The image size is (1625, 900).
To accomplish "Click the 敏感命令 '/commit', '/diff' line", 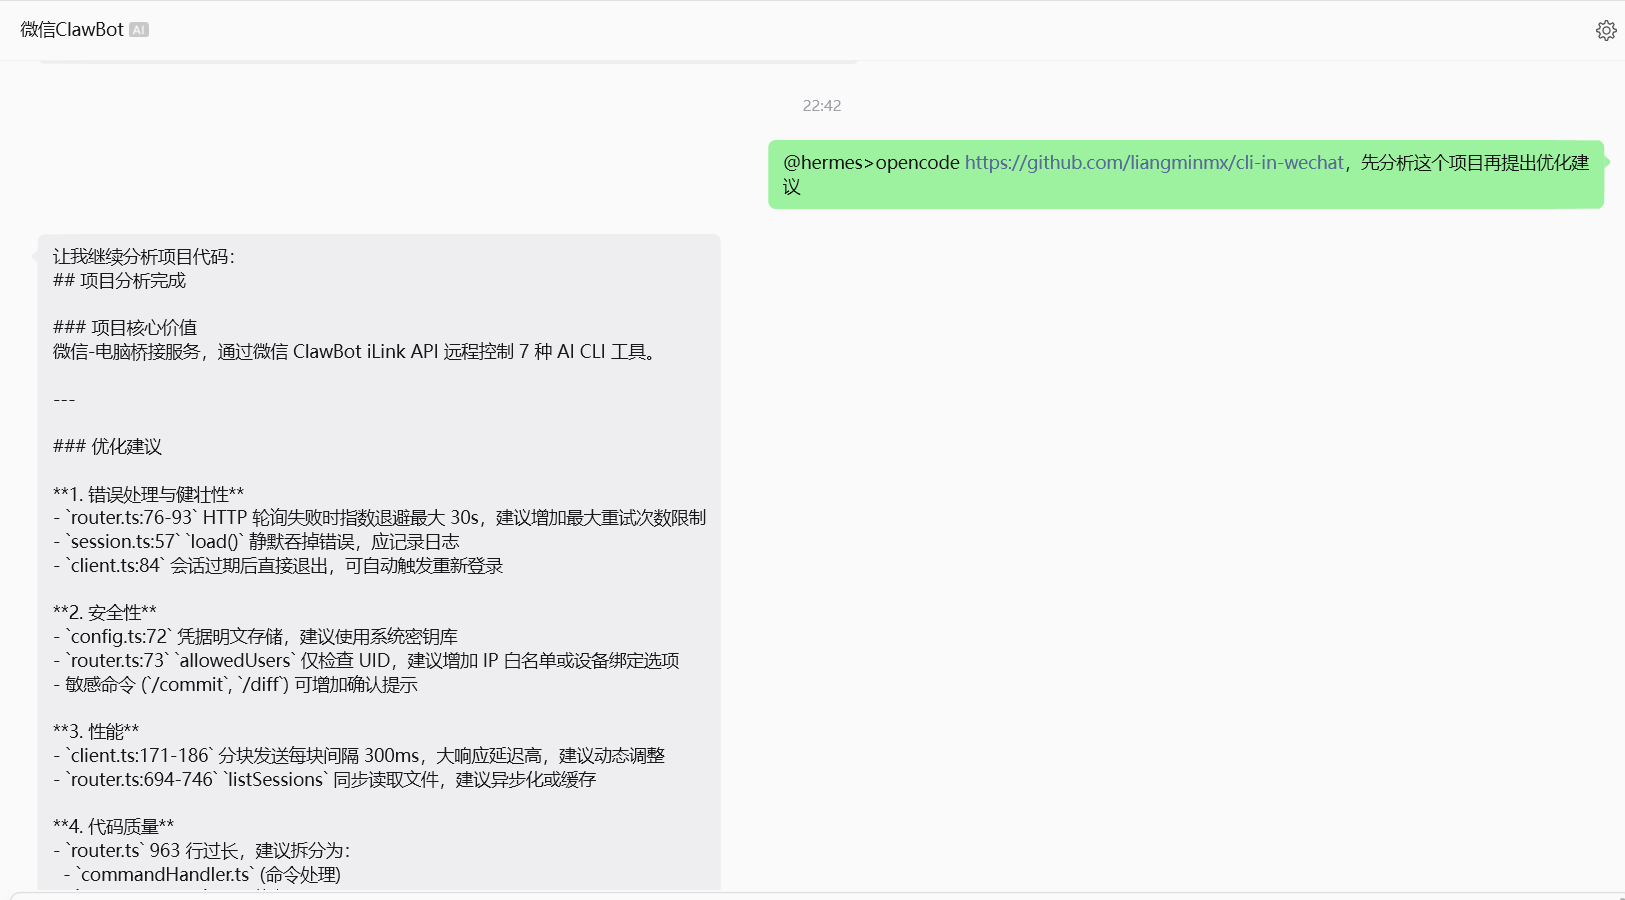I will click(235, 685).
